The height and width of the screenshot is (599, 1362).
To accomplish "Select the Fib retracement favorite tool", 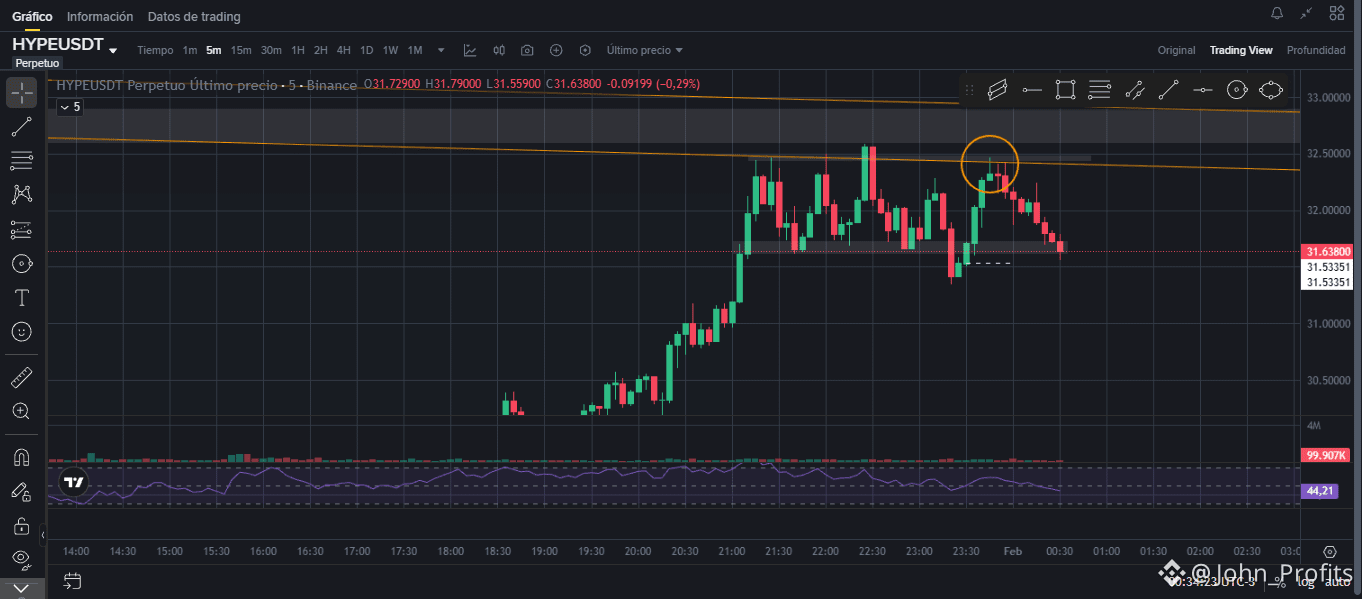I will tap(1100, 90).
